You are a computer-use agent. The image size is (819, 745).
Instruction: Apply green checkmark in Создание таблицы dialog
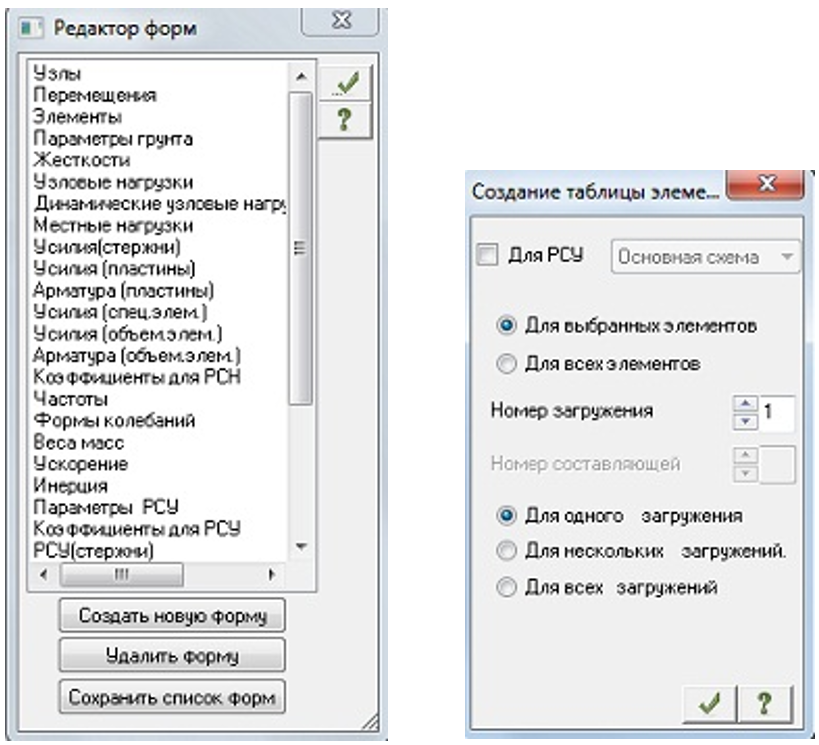tap(709, 704)
